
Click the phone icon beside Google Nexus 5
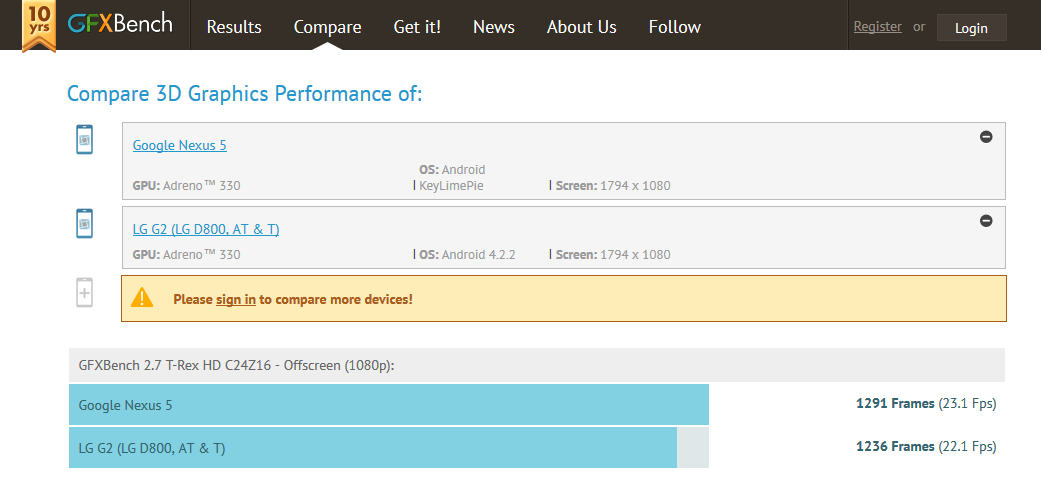[x=84, y=139]
